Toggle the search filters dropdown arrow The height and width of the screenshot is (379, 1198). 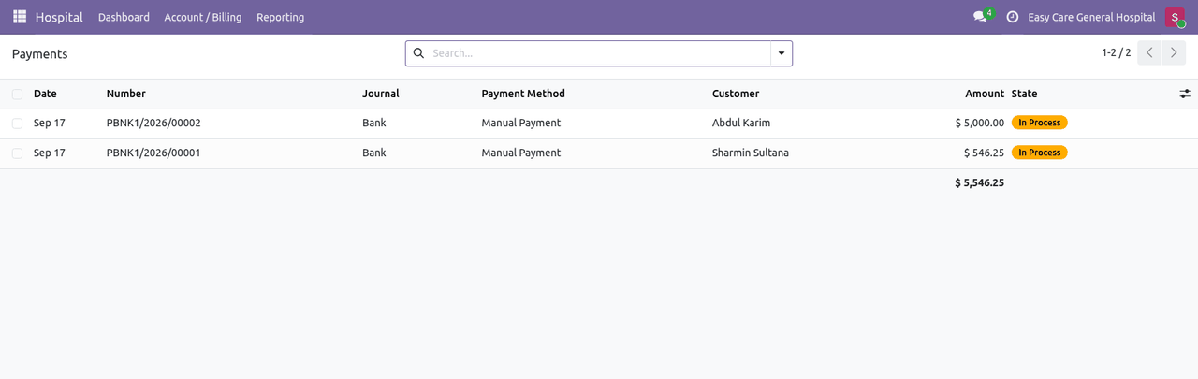point(781,53)
